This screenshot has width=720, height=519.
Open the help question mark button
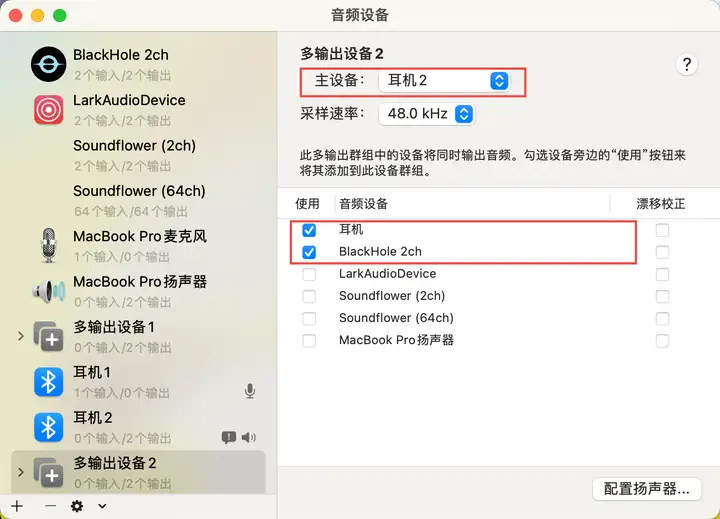tap(686, 65)
